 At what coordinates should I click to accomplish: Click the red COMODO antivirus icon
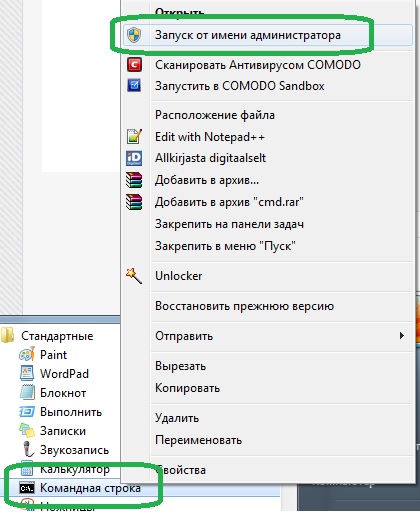134,64
